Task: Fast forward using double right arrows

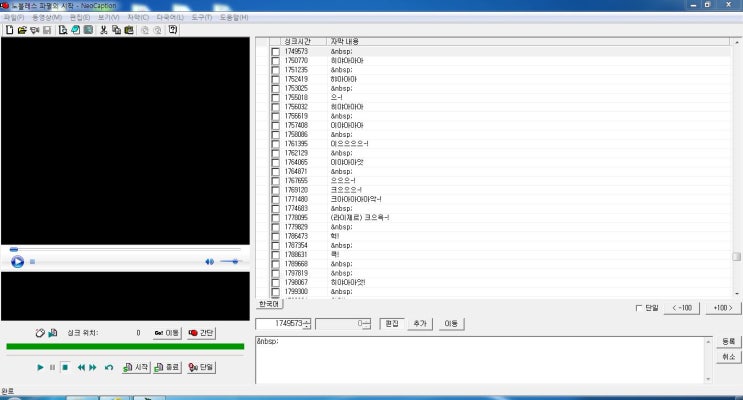Action: 93,367
